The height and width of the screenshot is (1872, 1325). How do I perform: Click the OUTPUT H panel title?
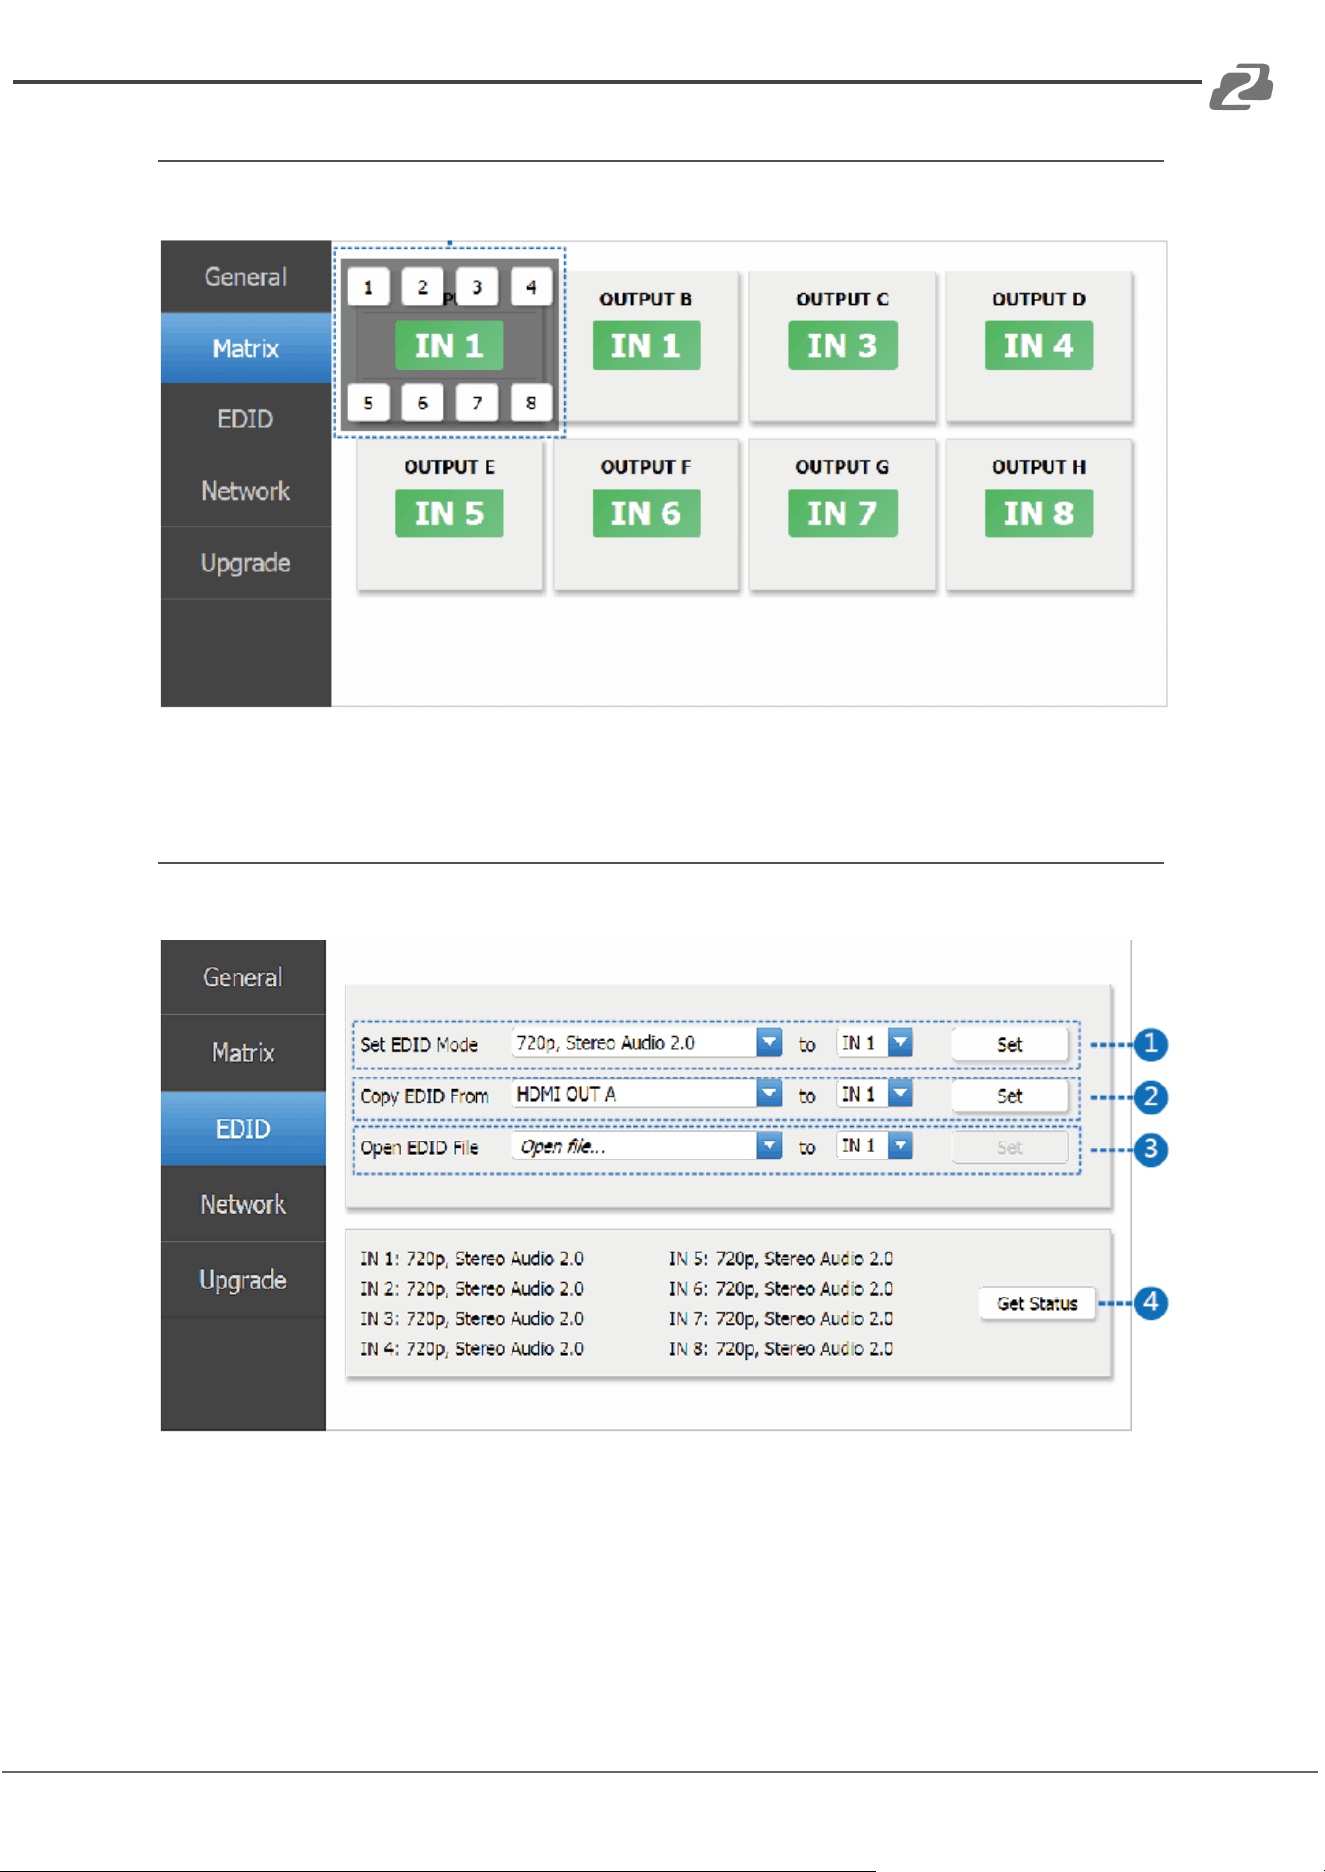pos(1038,467)
